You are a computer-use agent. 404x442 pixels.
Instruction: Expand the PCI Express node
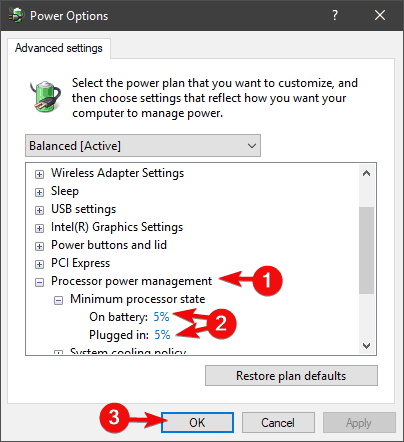coord(39,264)
